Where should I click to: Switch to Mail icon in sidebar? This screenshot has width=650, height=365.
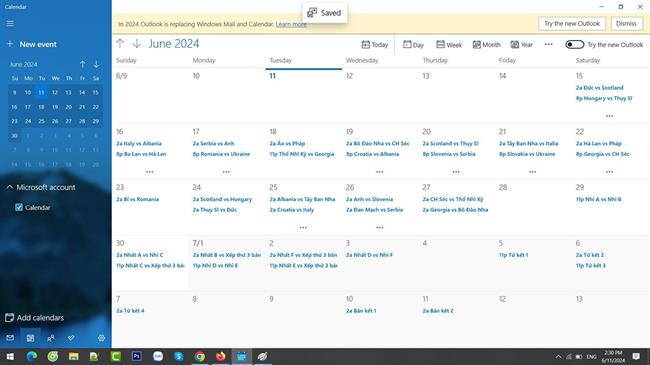10,338
